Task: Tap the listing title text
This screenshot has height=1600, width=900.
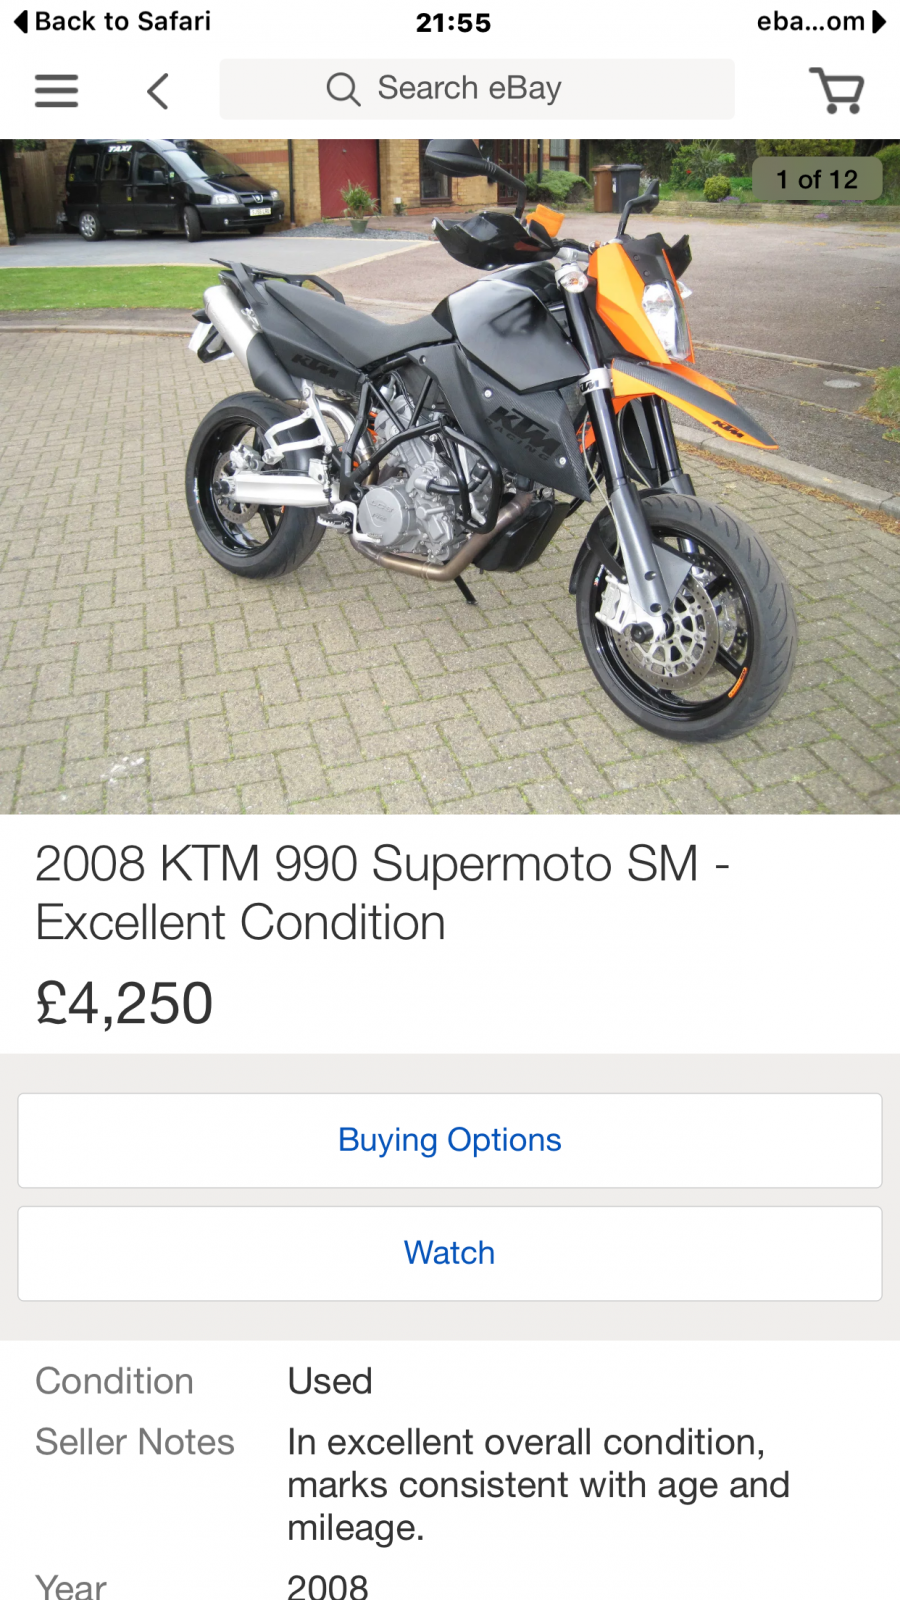Action: point(382,892)
